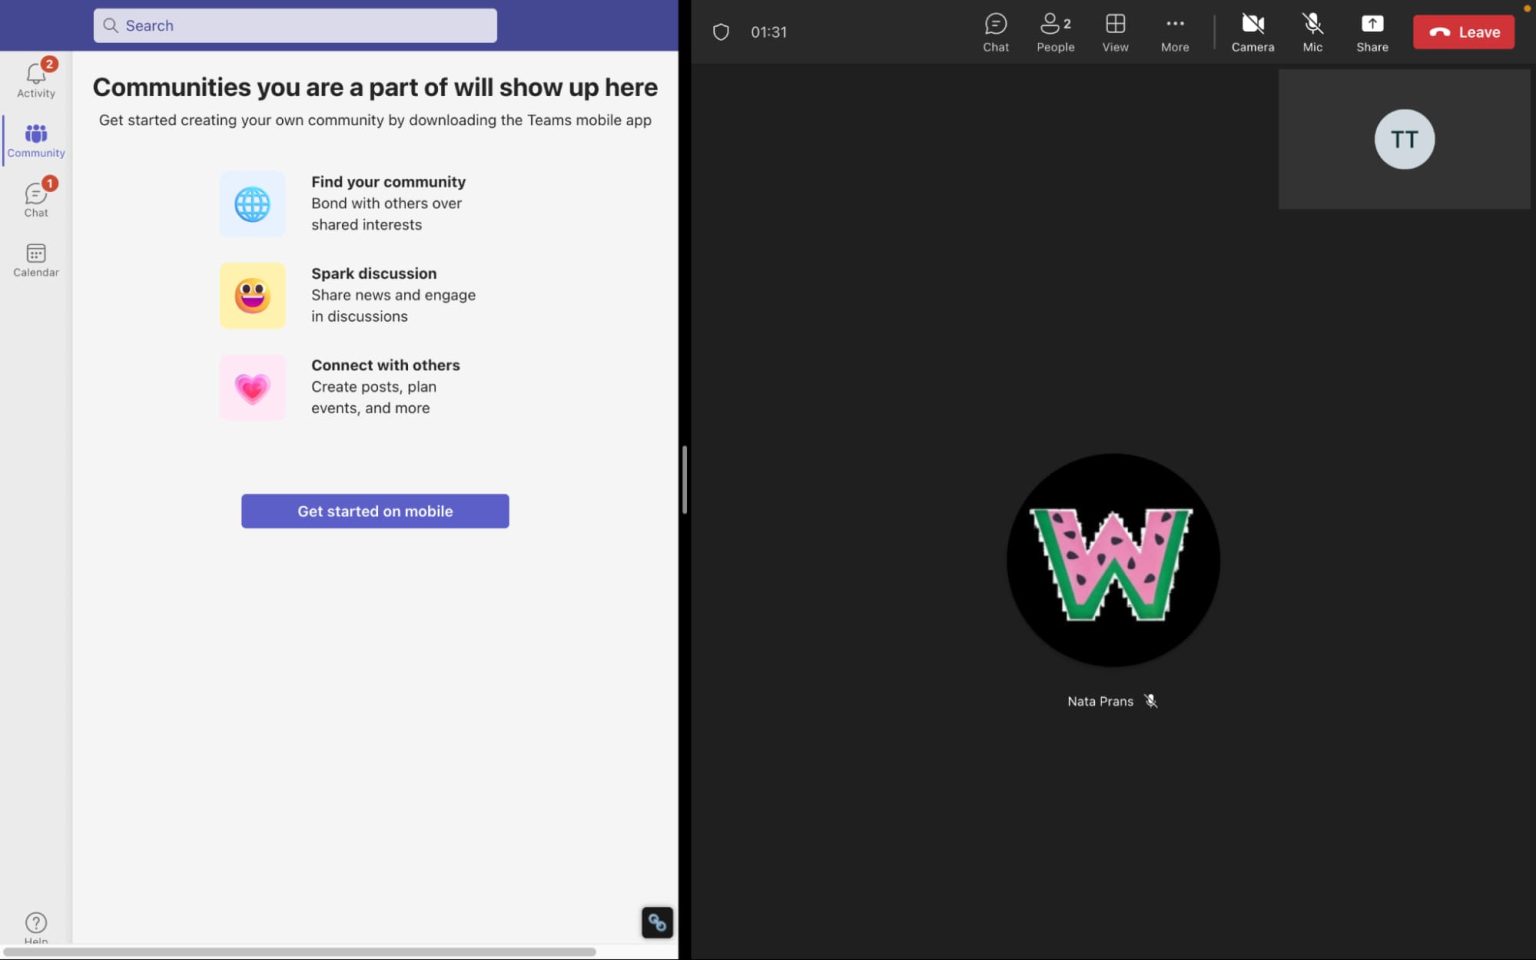Screen dimensions: 1536x960
Task: Show the People list in the meeting
Action: (1055, 31)
